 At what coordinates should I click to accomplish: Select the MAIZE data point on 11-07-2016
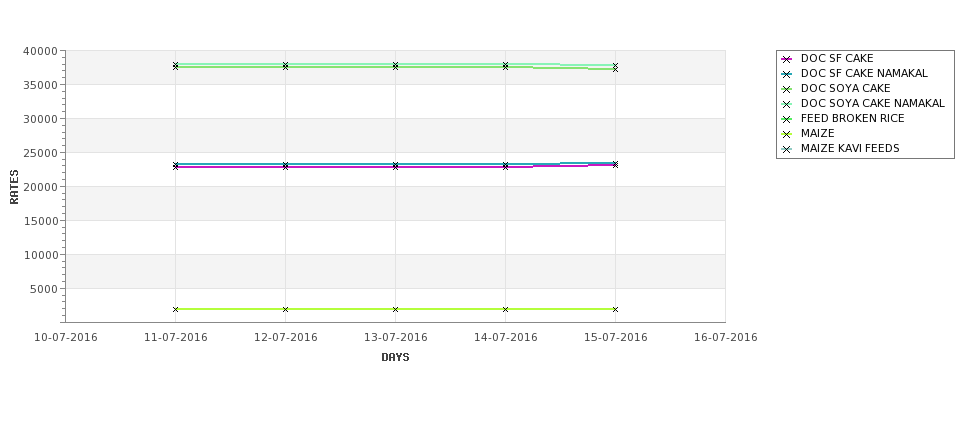pyautogui.click(x=175, y=309)
